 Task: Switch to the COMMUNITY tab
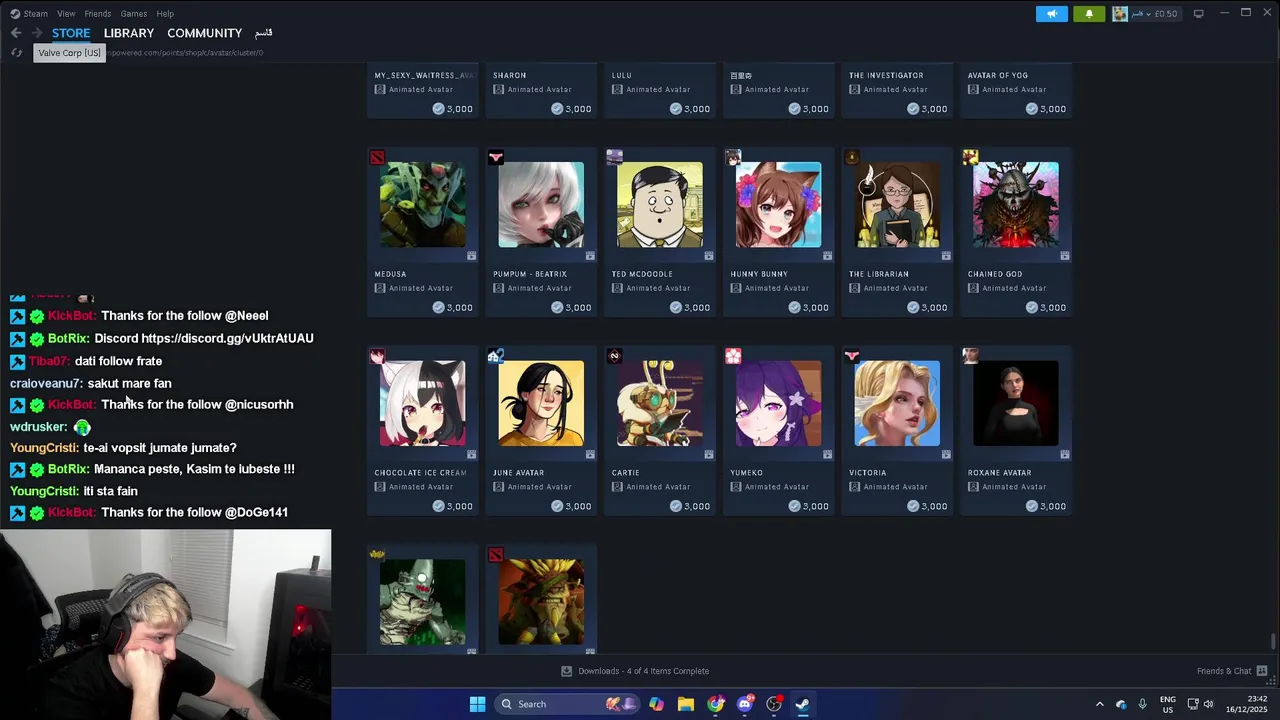[204, 33]
